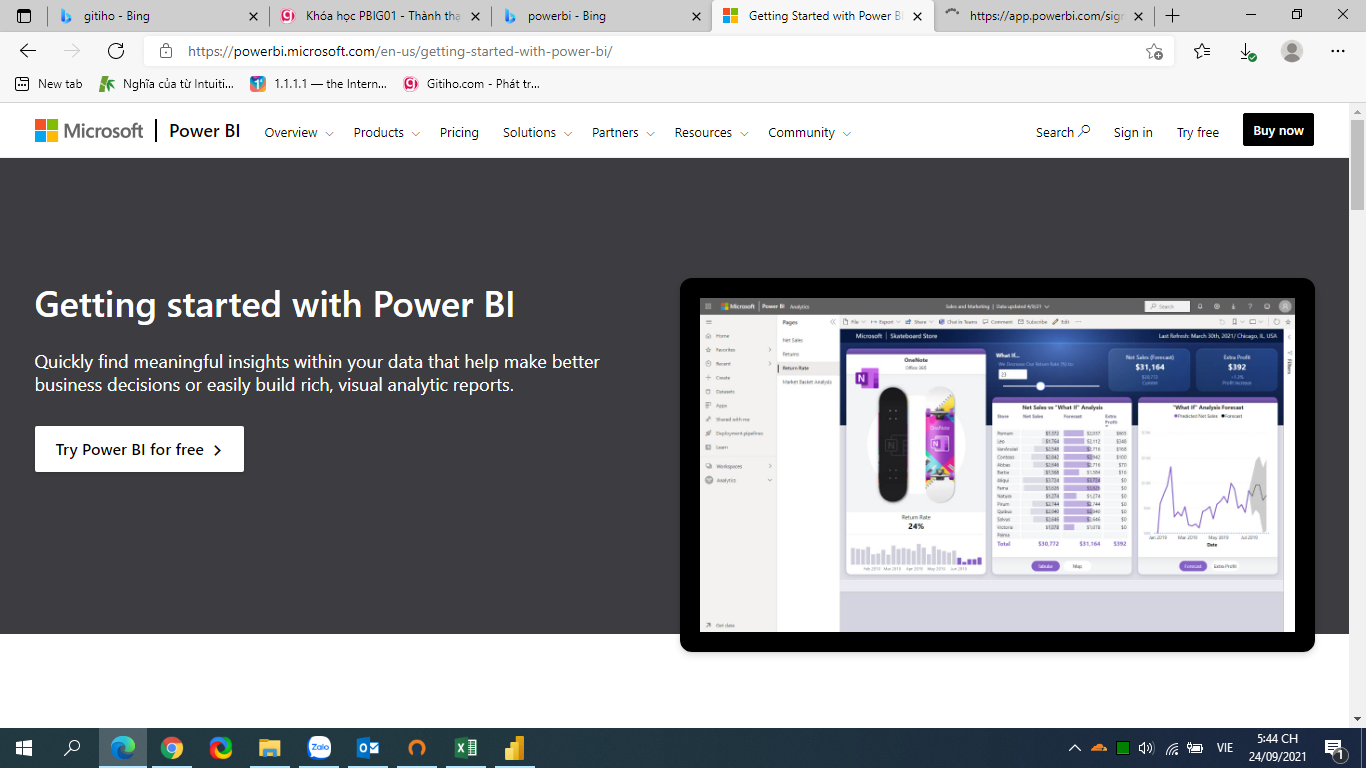Open Excel from taskbar
The image size is (1366, 768).
tap(466, 748)
